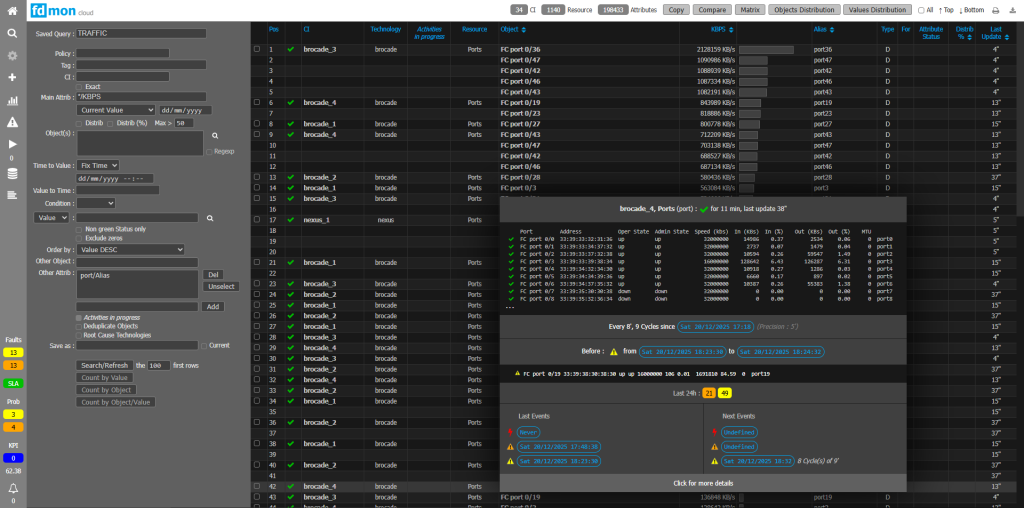
Task: Click the magnifier next to Object(s) box
Action: 214,134
